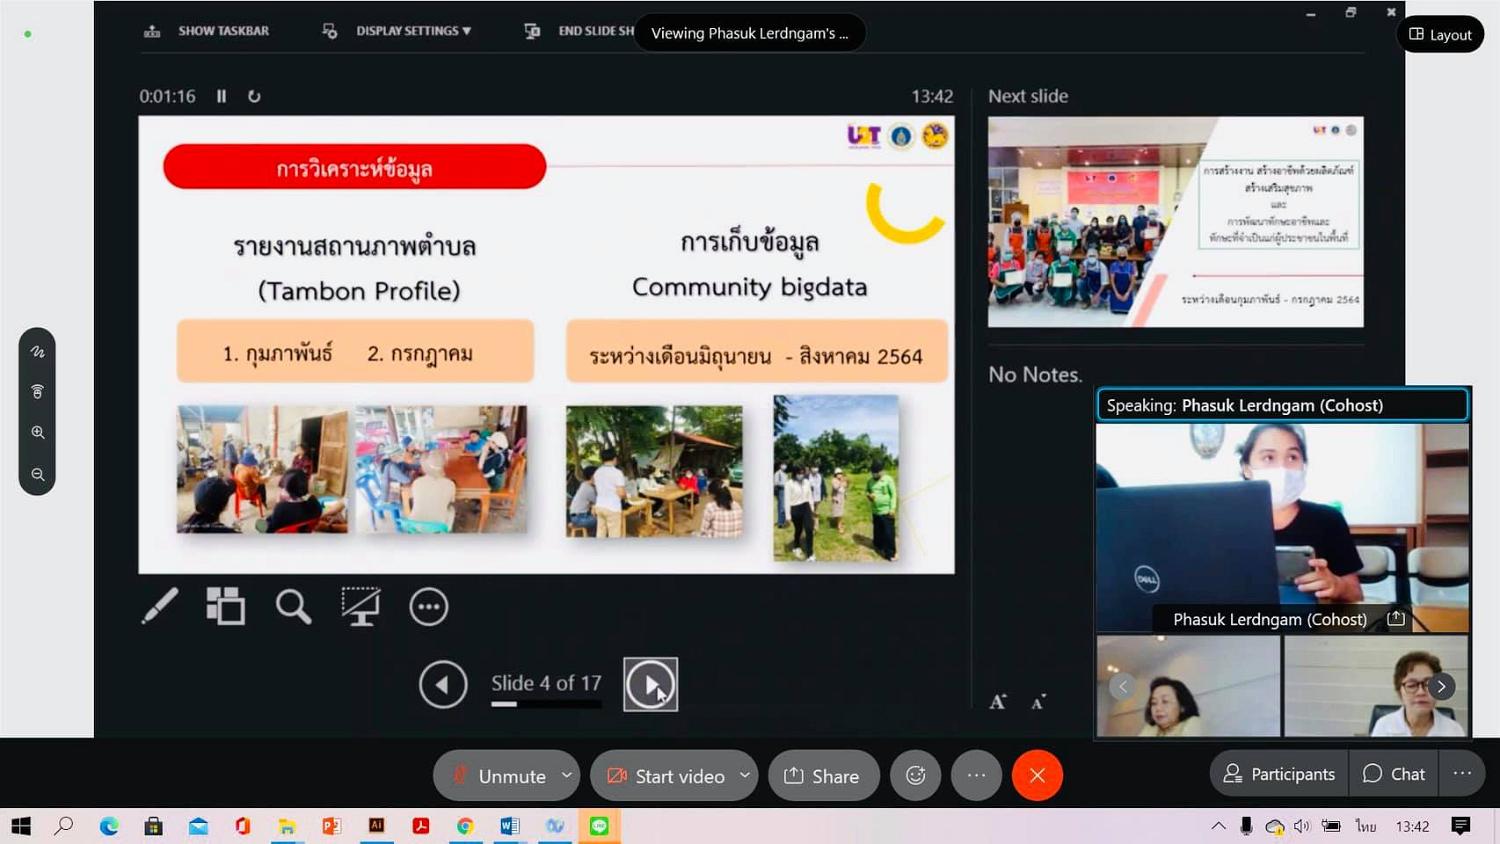The height and width of the screenshot is (844, 1500).
Task: Expand audio options arrow next to Unmute
Action: [x=567, y=775]
